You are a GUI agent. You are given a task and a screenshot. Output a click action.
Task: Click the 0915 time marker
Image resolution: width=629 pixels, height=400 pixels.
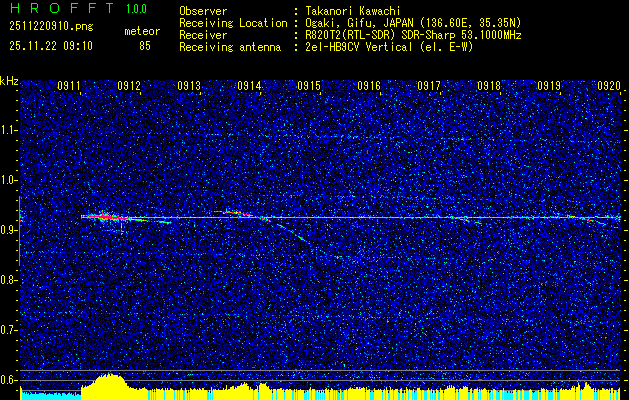[309, 85]
